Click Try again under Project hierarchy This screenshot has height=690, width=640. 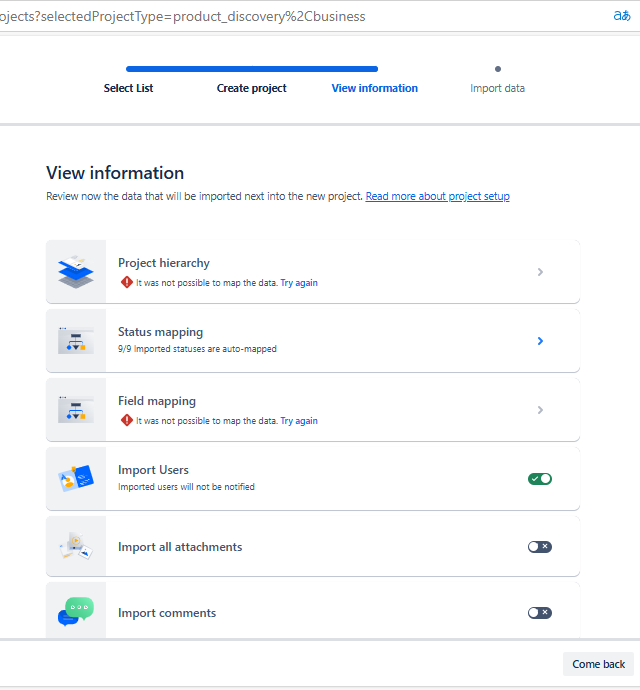tap(299, 283)
